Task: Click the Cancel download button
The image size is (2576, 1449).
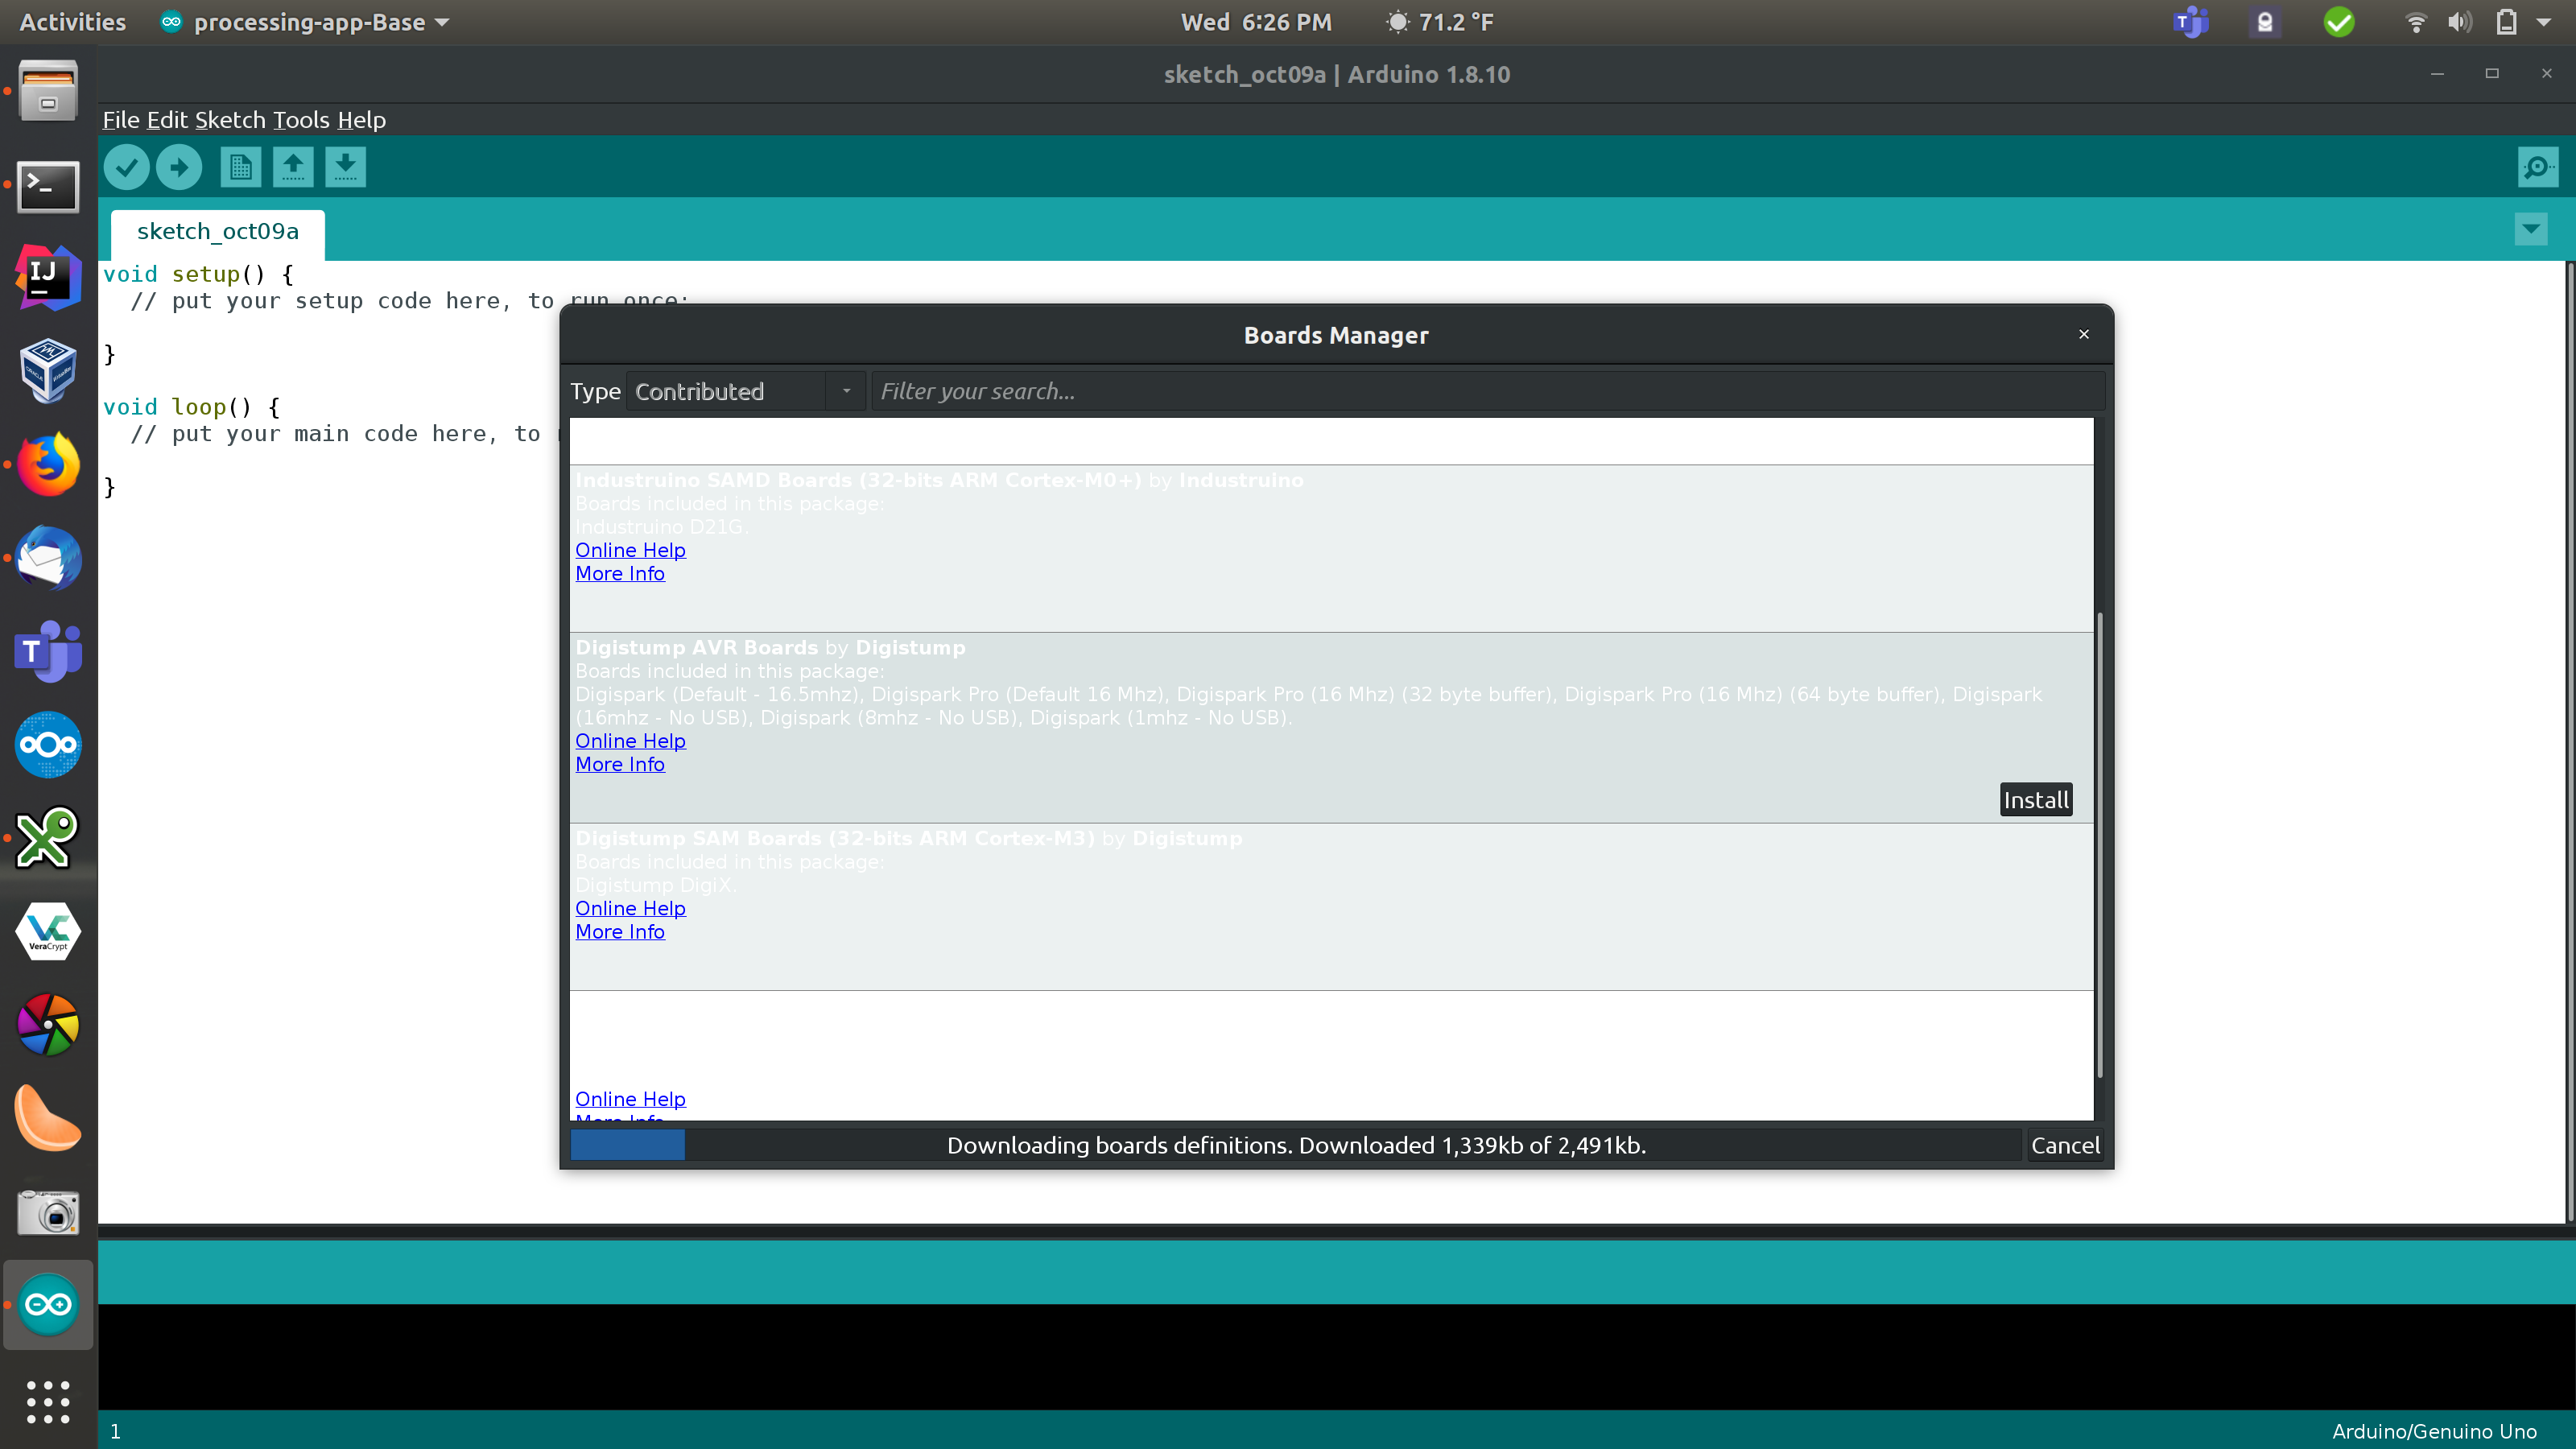Action: [2065, 1145]
